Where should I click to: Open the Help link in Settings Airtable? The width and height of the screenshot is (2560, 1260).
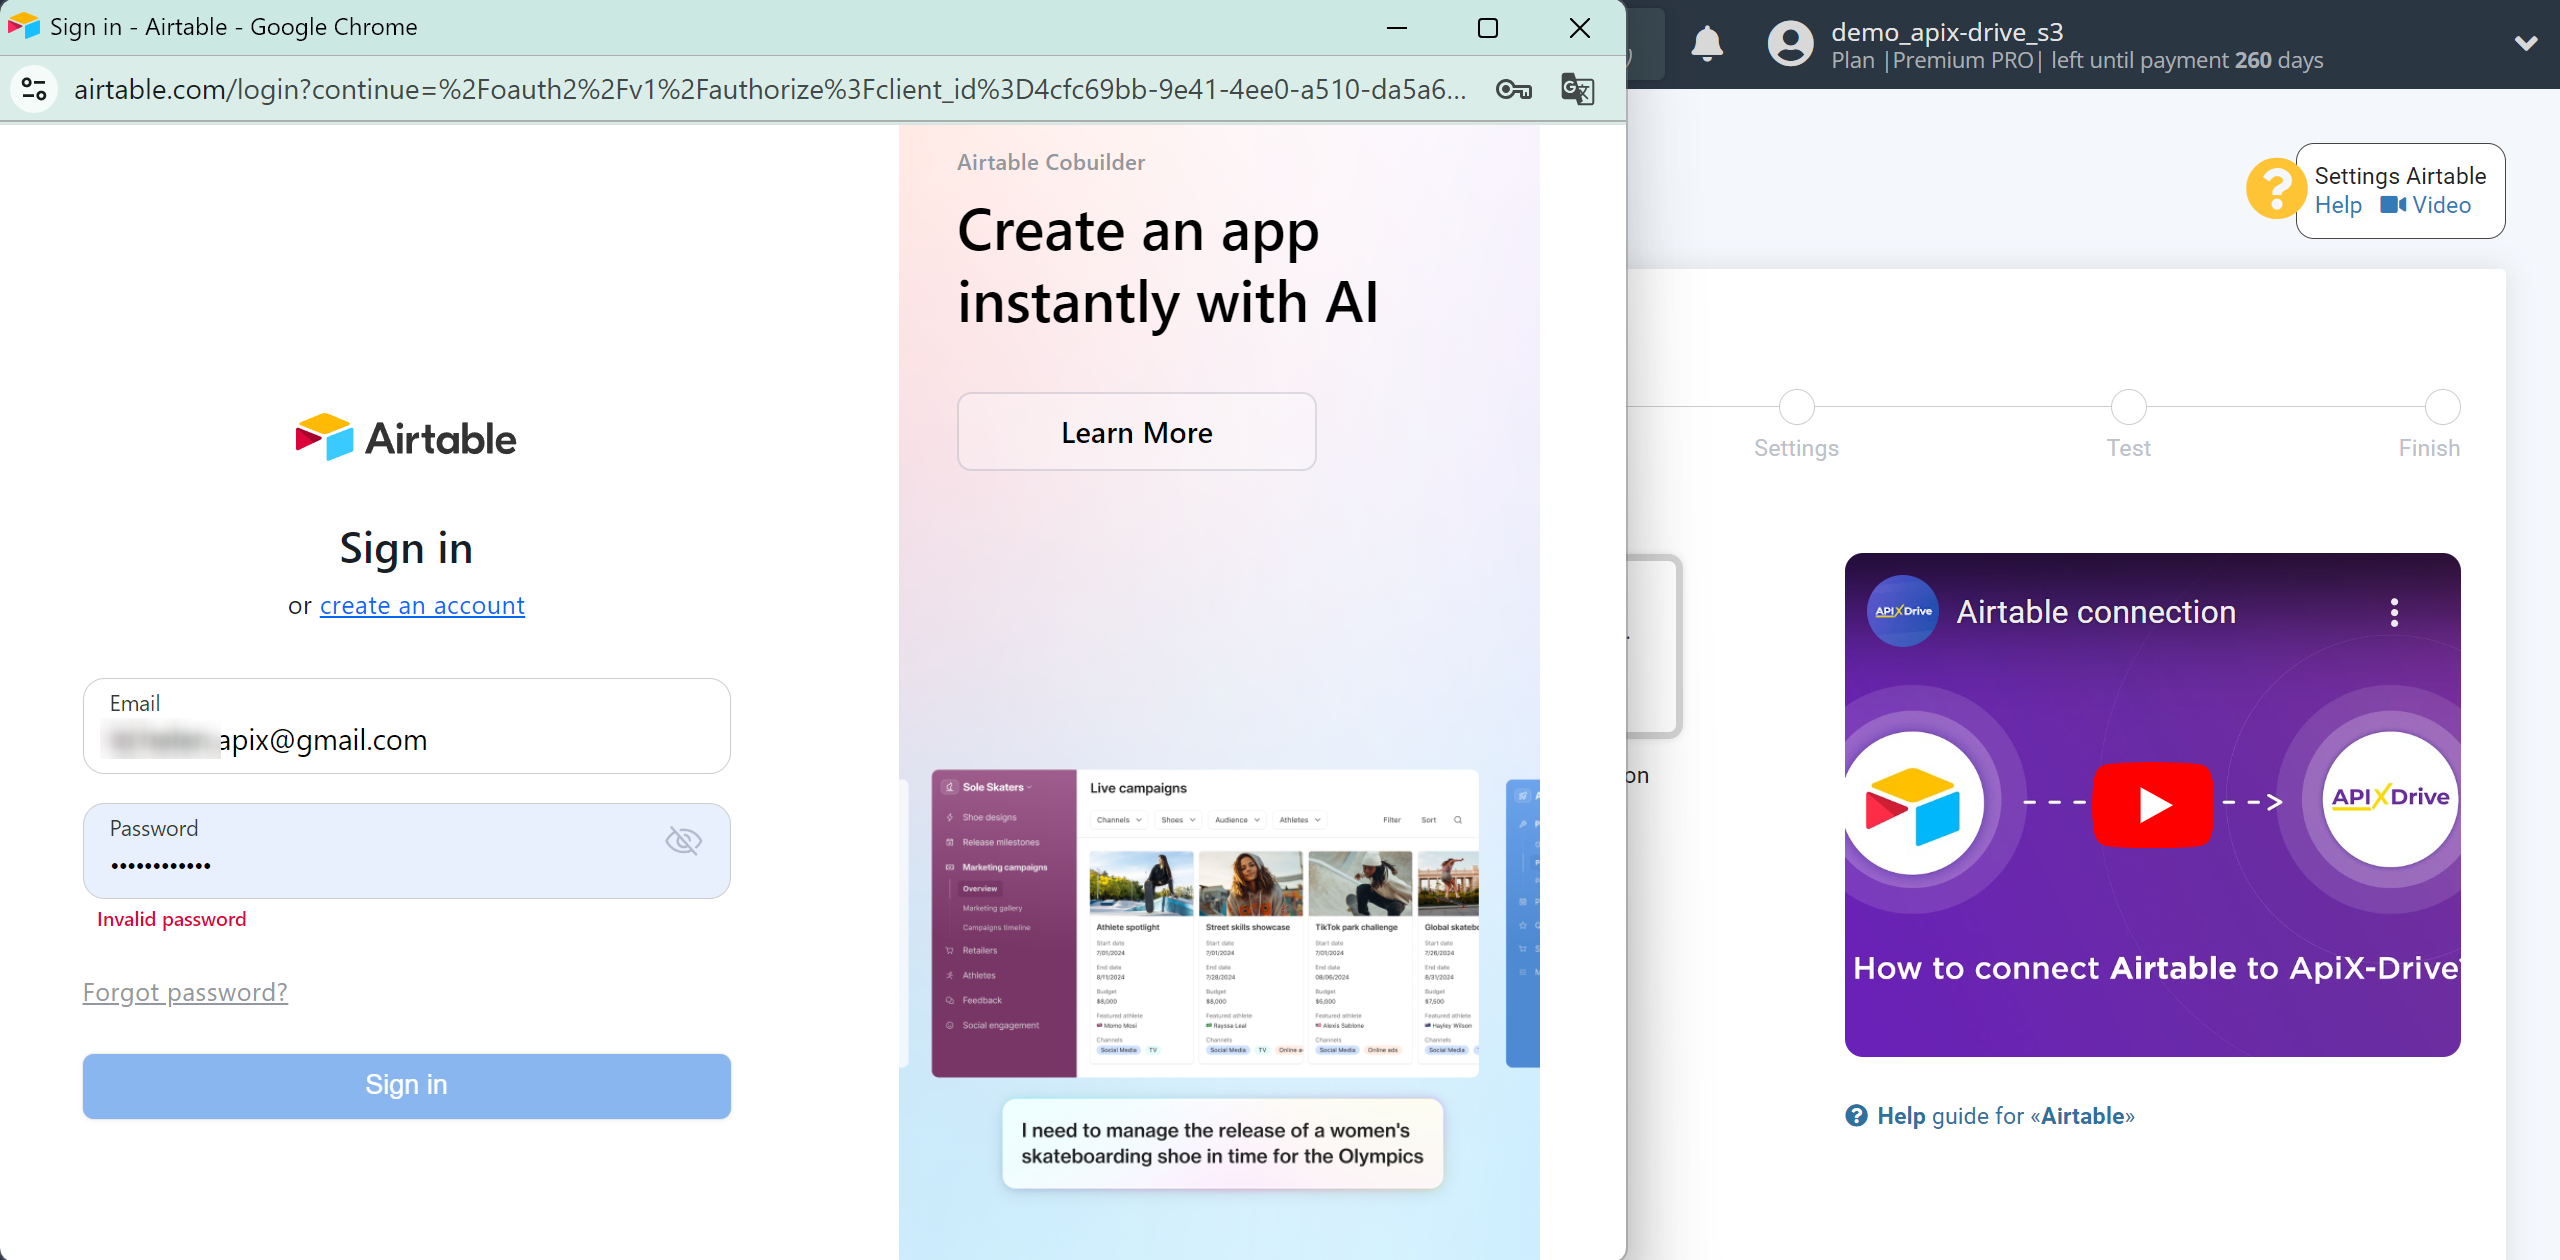2338,205
